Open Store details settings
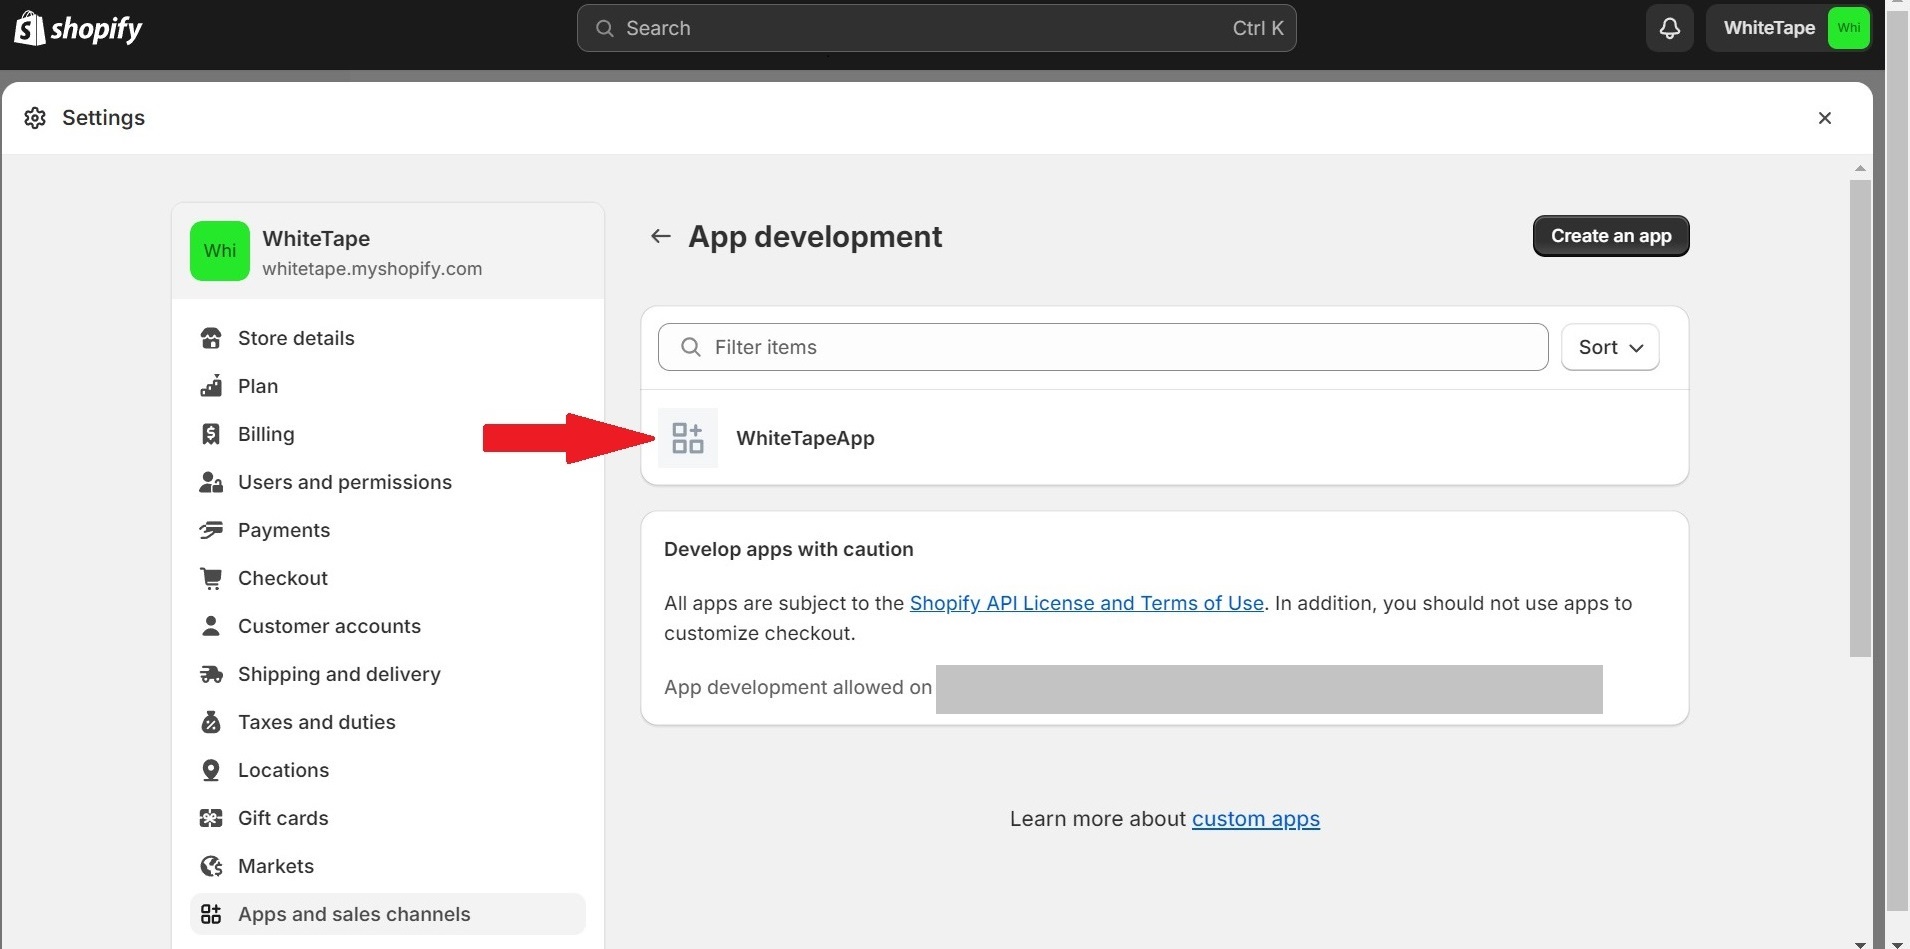The image size is (1910, 949). 387,338
